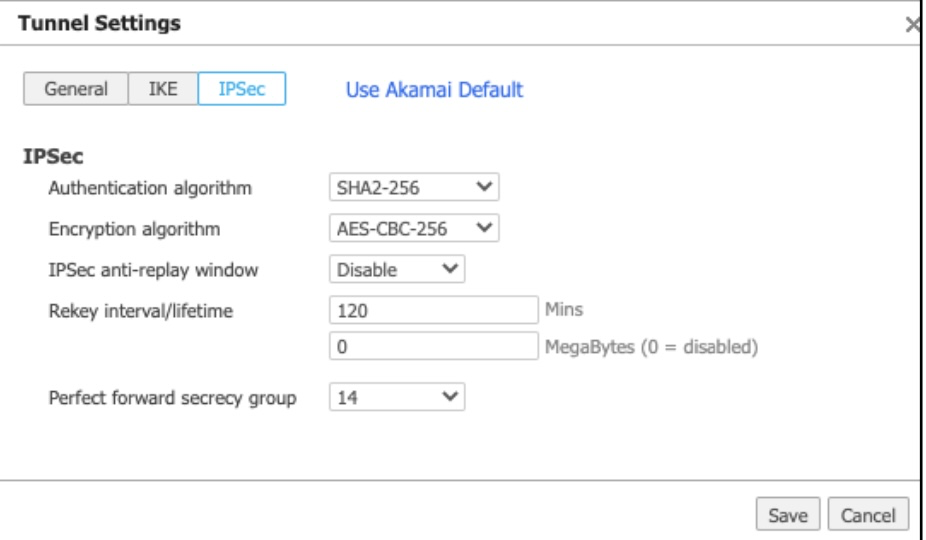Viewport: 926px width, 540px height.
Task: Switch to the General tab
Action: pyautogui.click(x=76, y=89)
